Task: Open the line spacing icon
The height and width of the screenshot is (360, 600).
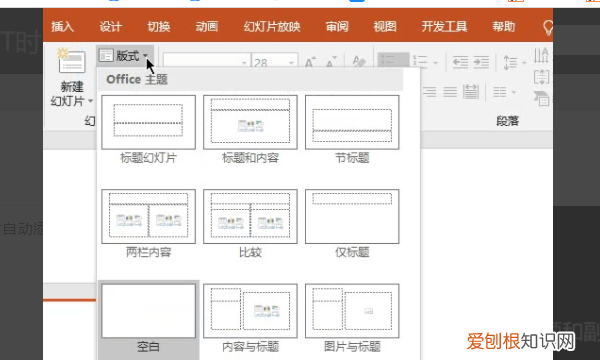Action: pyautogui.click(x=510, y=62)
